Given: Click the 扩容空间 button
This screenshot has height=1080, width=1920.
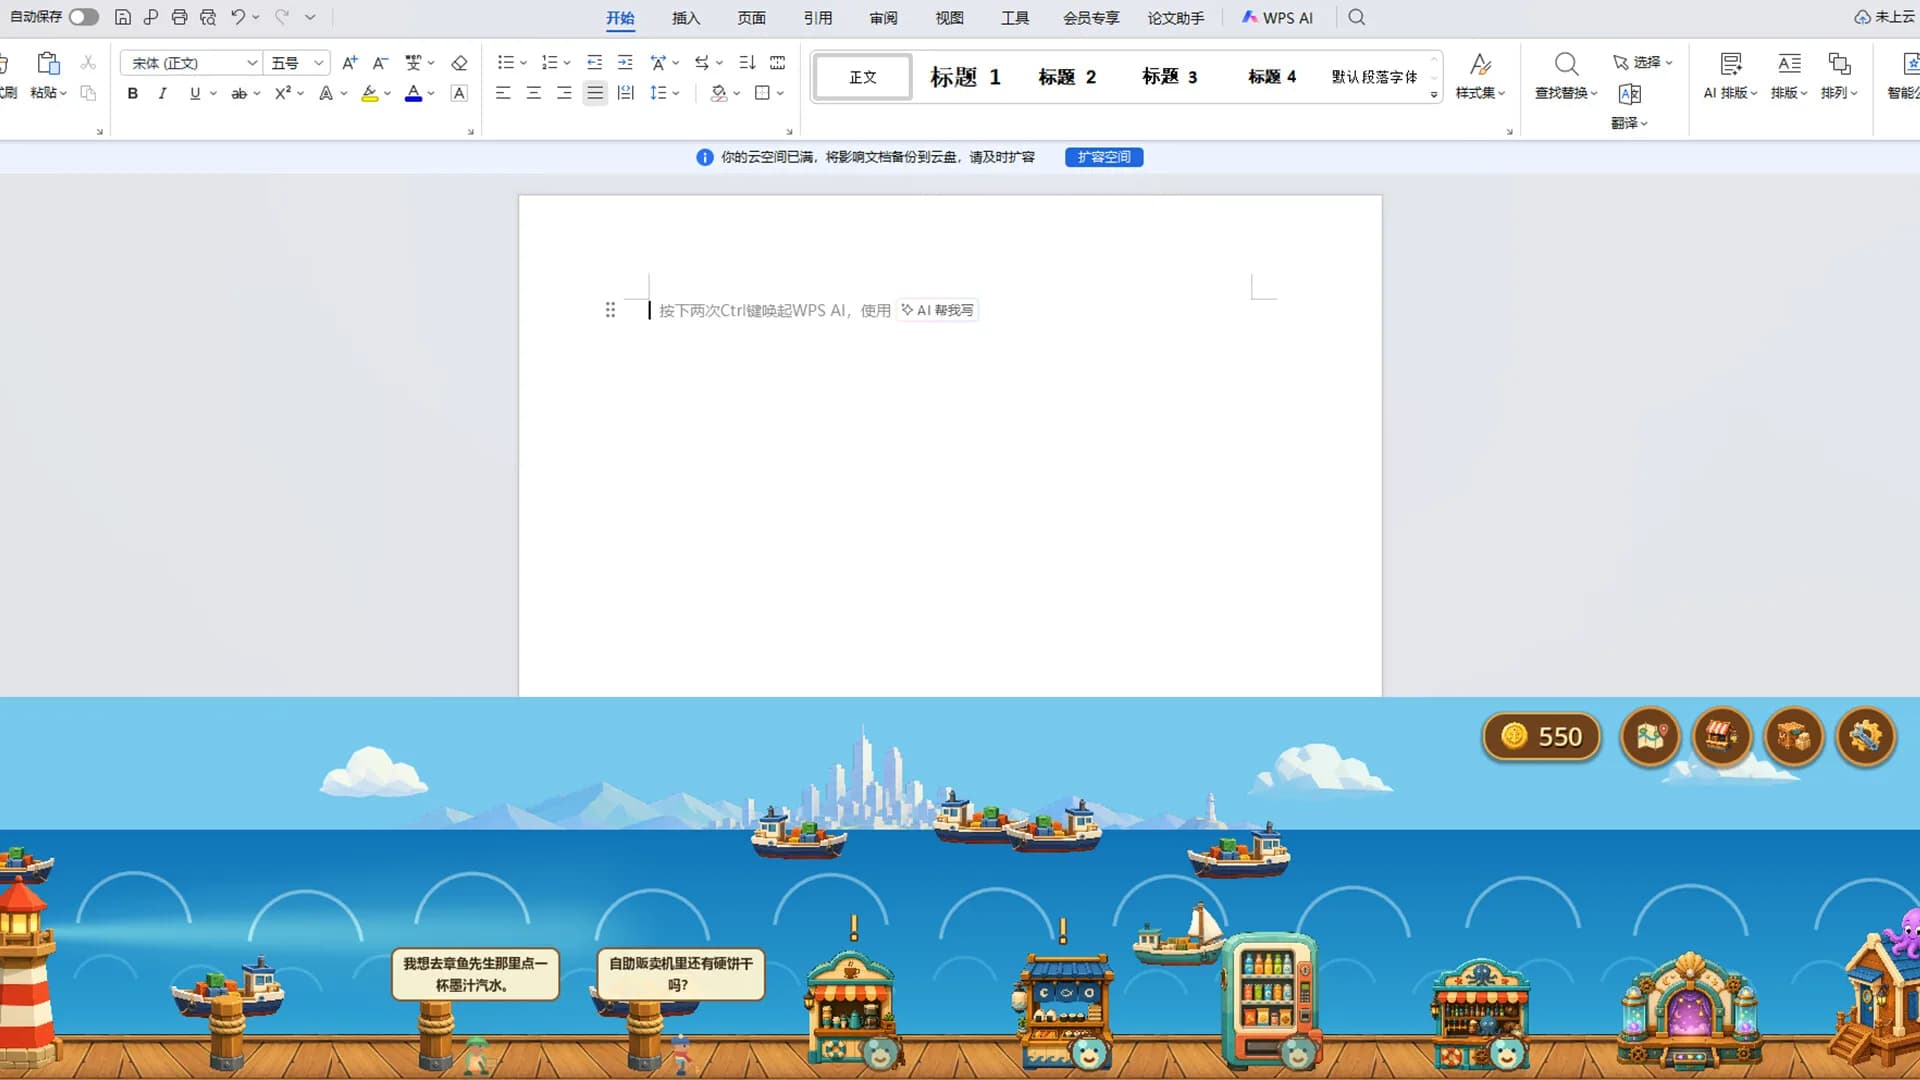Looking at the screenshot, I should pos(1104,157).
